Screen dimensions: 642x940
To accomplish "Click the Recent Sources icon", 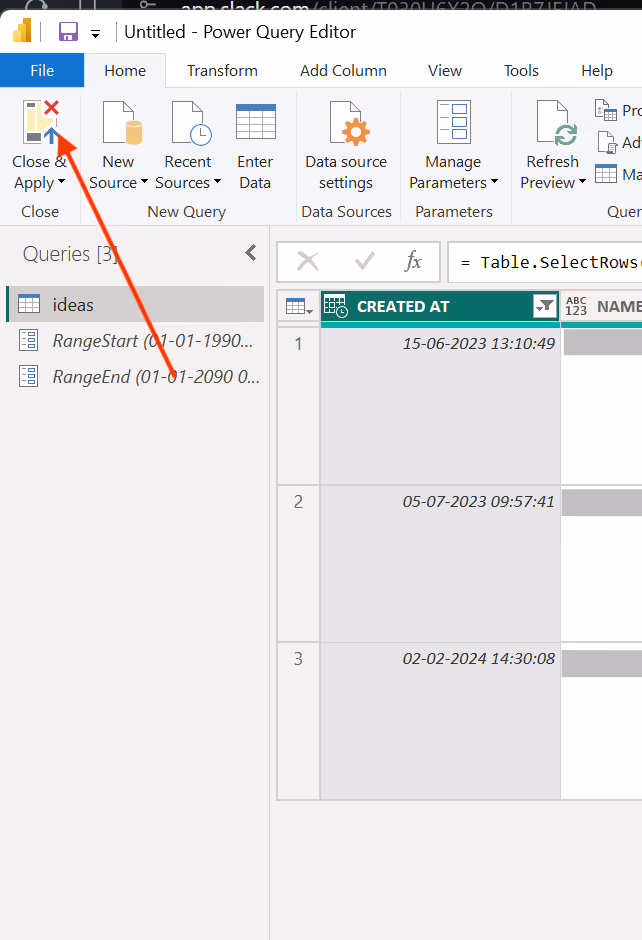I will 191,123.
